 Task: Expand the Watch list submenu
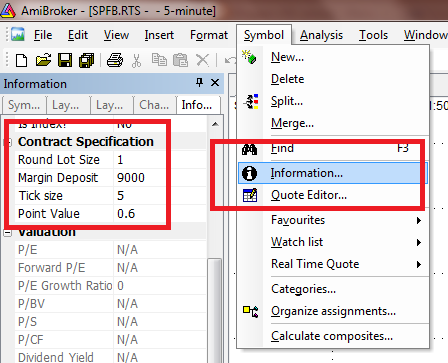coord(333,242)
